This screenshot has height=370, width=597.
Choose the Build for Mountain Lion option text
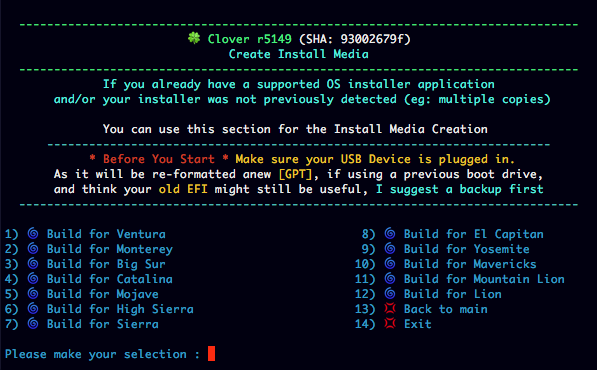click(484, 279)
